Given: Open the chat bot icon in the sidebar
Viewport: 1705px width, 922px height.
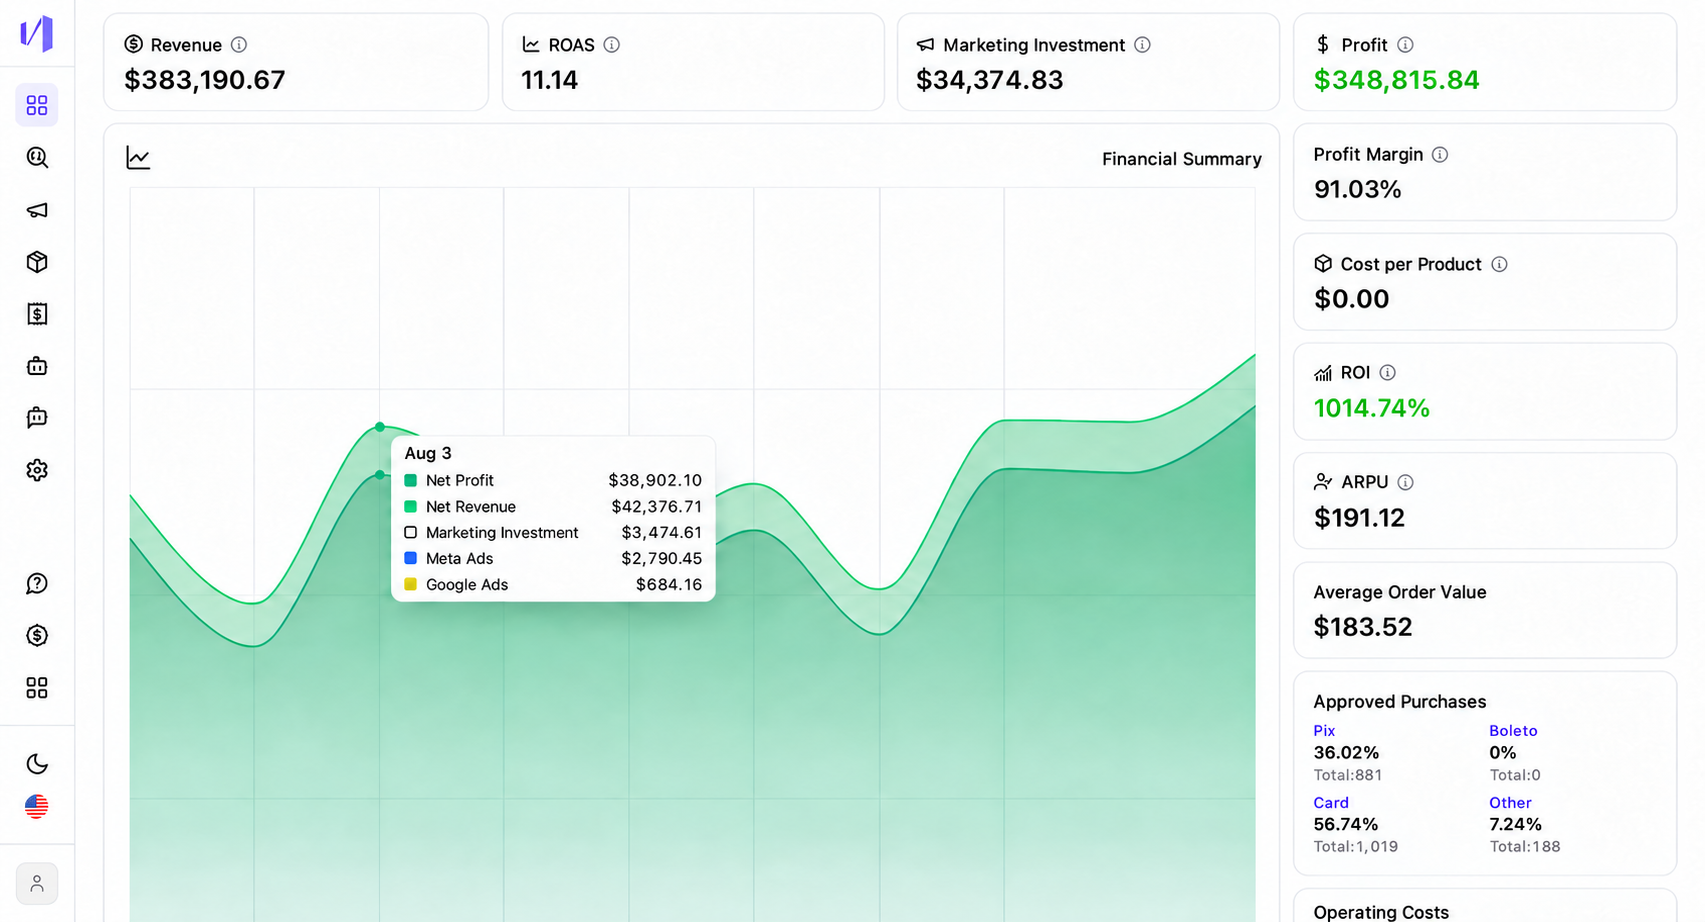Looking at the screenshot, I should tap(37, 417).
